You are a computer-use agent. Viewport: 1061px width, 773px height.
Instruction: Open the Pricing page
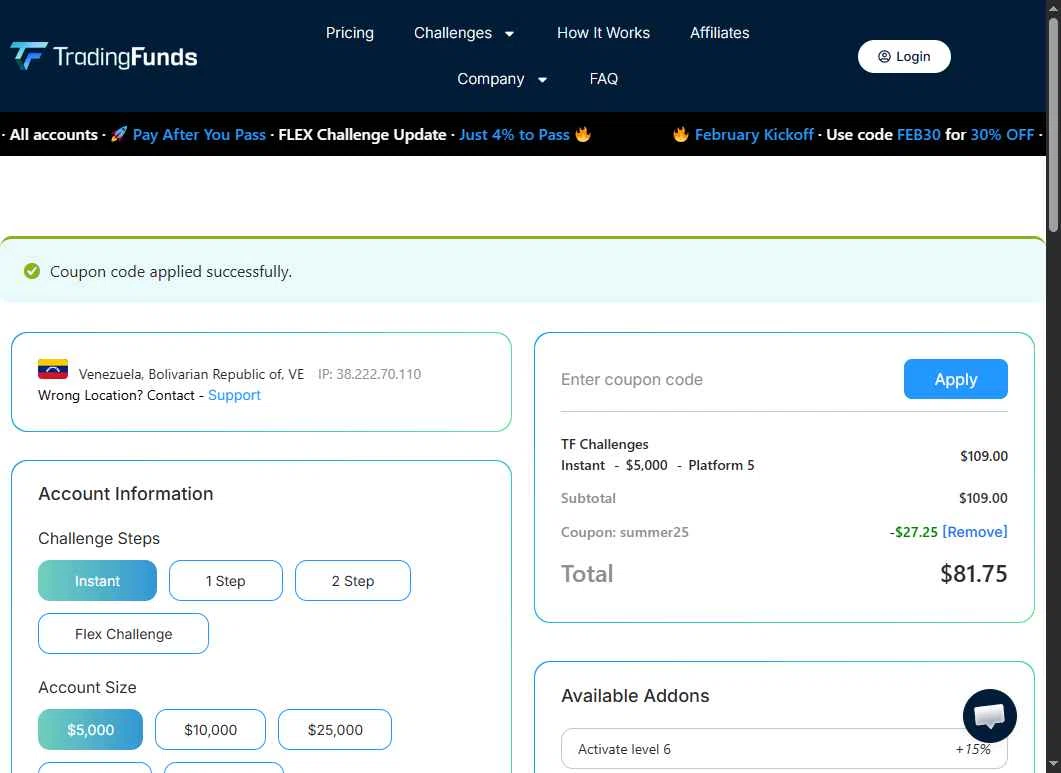tap(349, 32)
